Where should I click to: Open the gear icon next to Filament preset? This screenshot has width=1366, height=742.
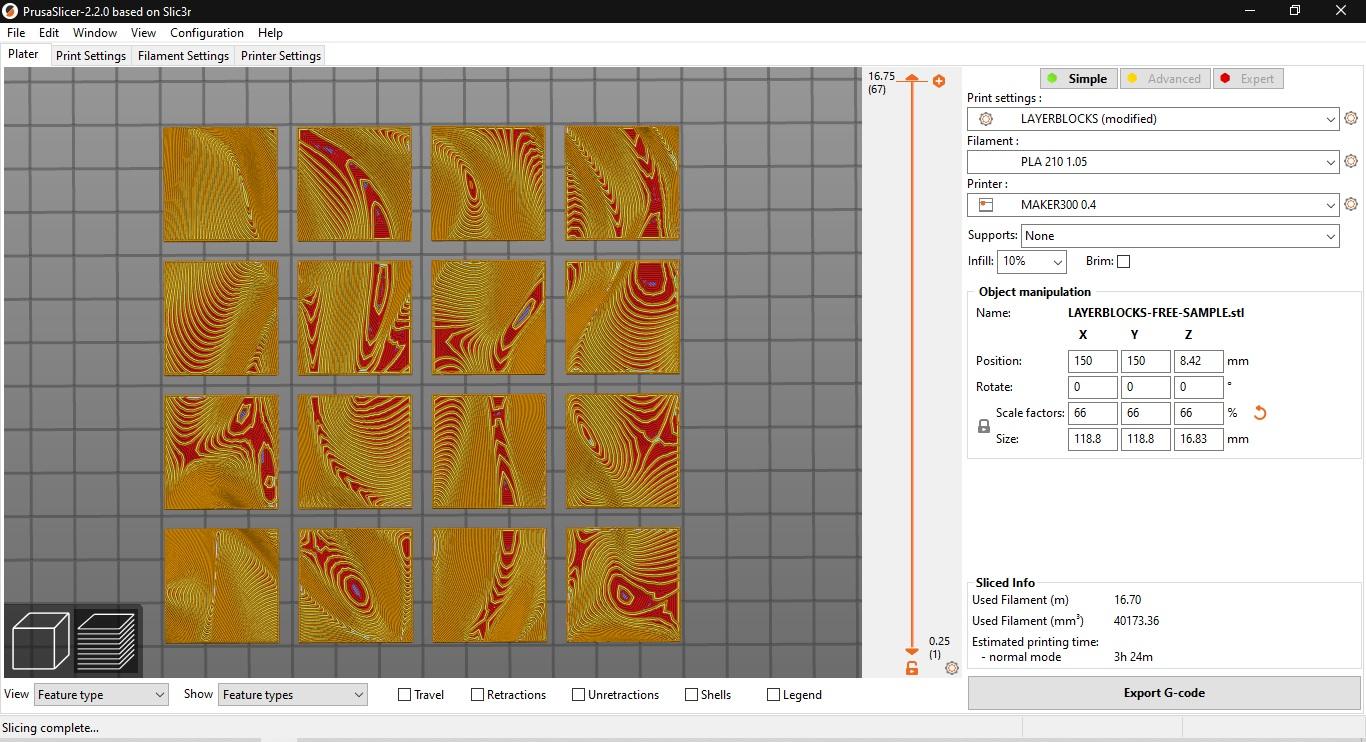click(x=1351, y=161)
